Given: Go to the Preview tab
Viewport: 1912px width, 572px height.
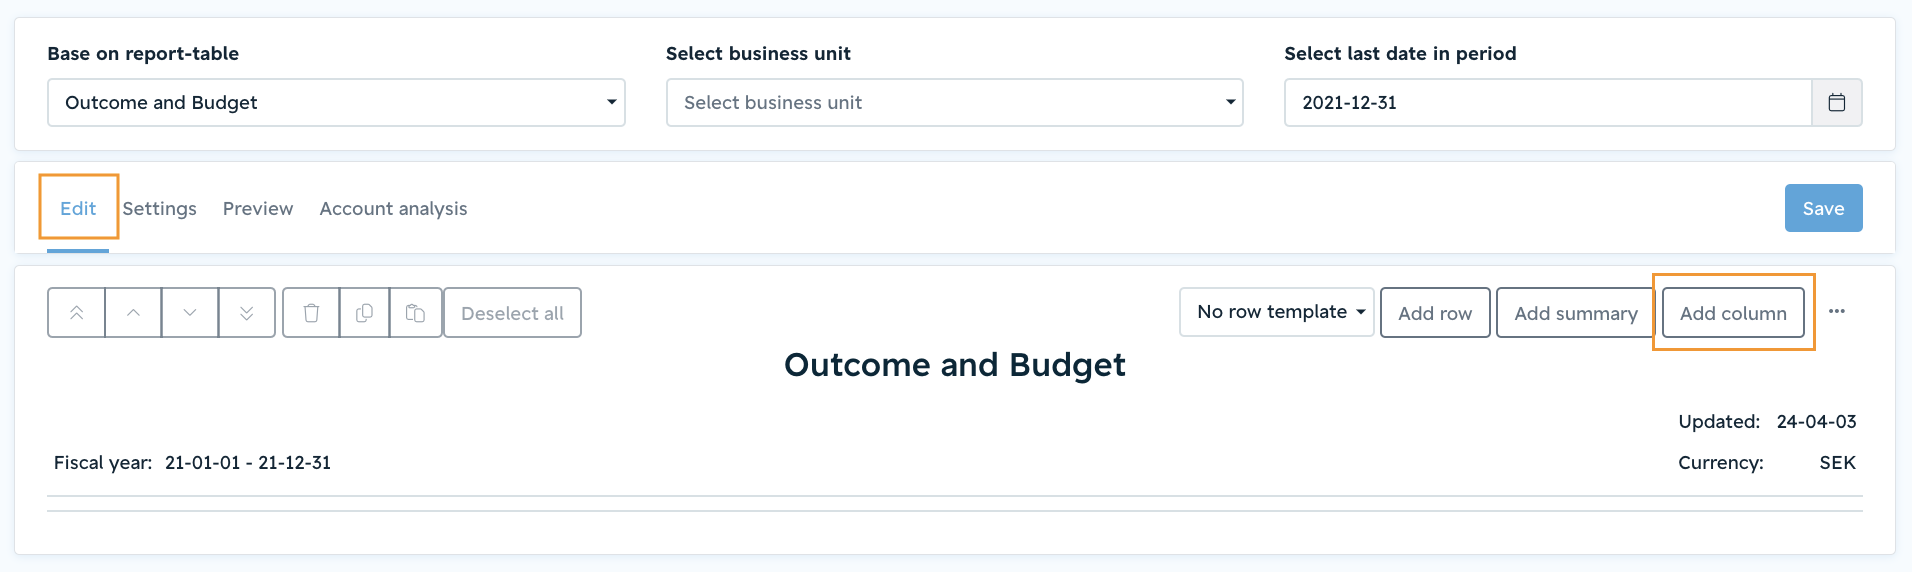Looking at the screenshot, I should click(x=258, y=208).
